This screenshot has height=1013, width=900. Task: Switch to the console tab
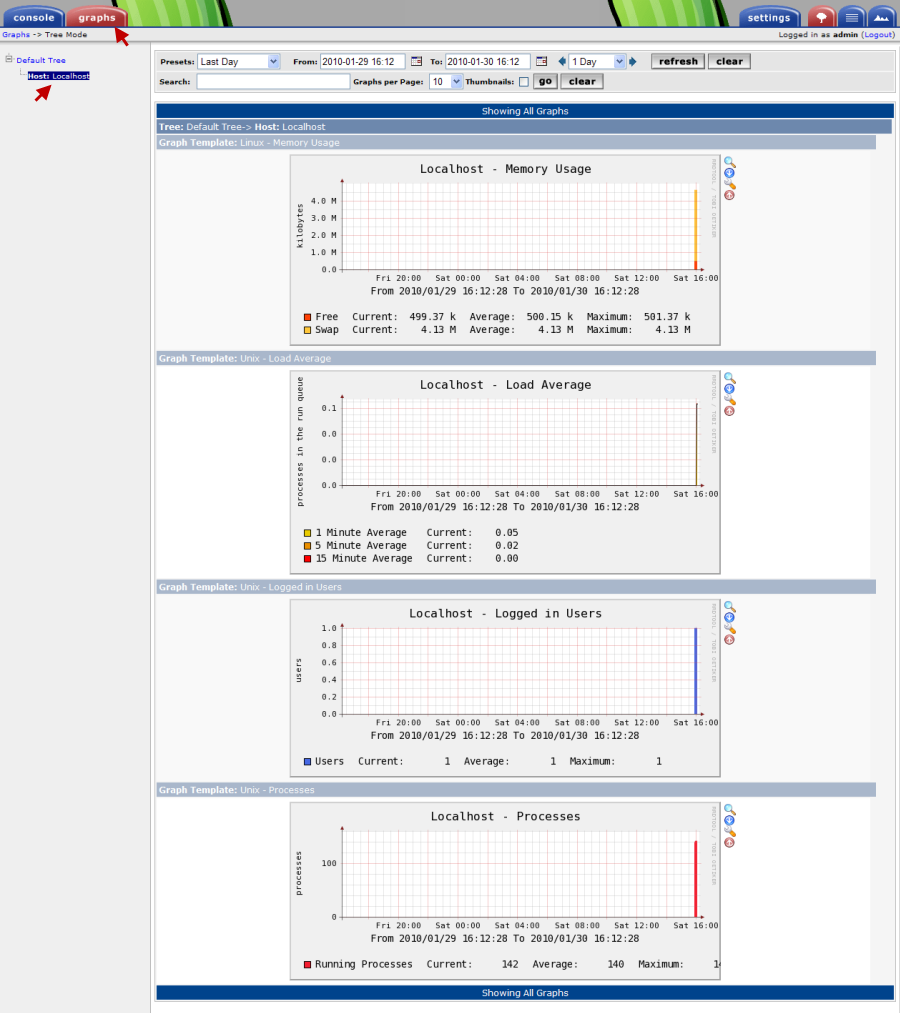[x=33, y=16]
